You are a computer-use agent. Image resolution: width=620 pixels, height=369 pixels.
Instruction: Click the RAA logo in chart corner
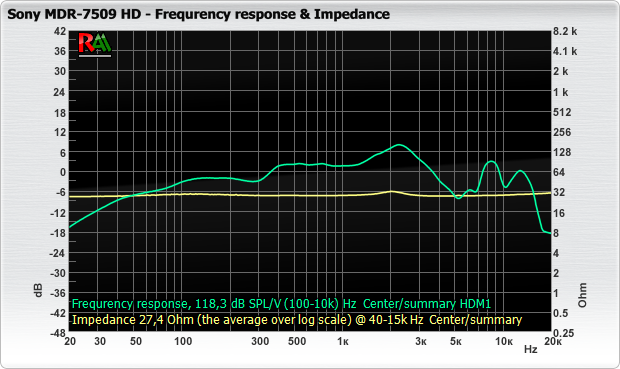[x=95, y=44]
